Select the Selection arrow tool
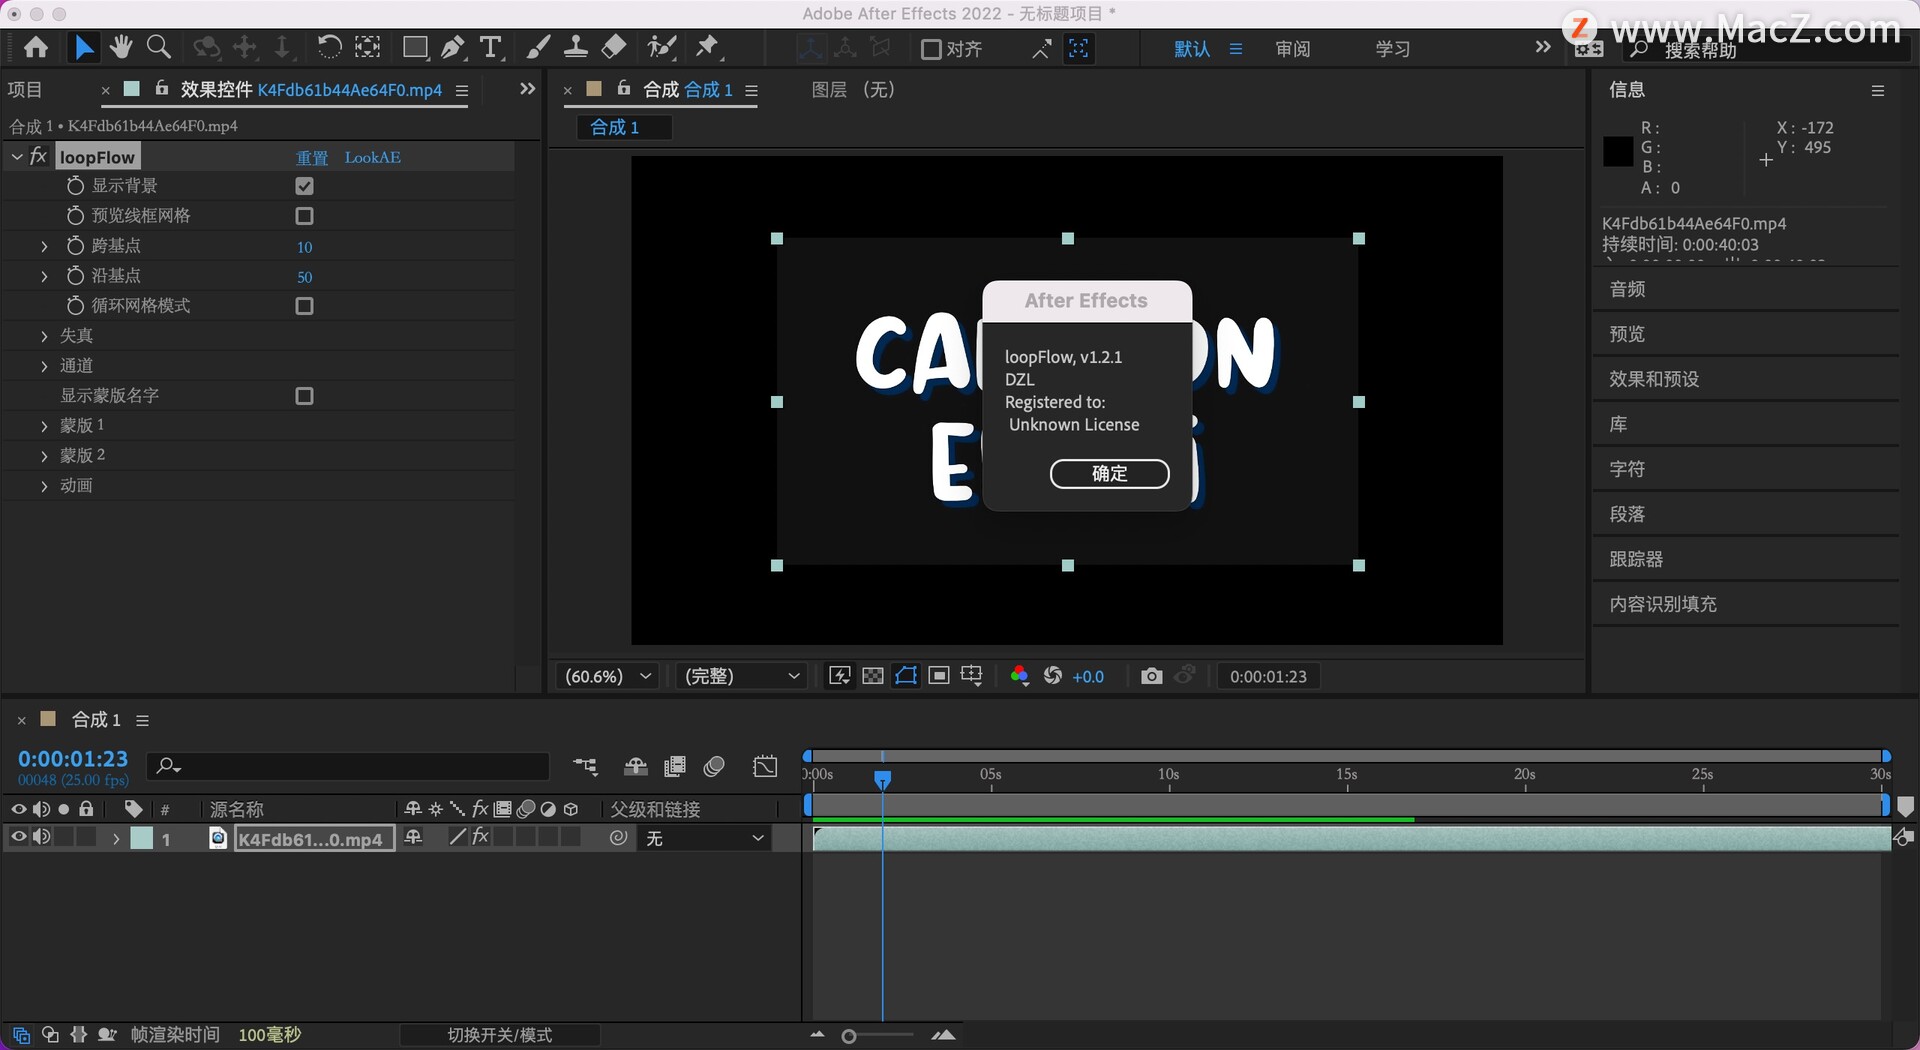The image size is (1920, 1050). tap(84, 48)
